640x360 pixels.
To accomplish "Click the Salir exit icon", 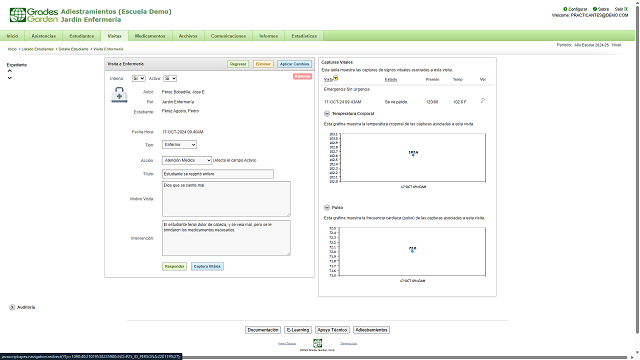I will (x=626, y=9).
